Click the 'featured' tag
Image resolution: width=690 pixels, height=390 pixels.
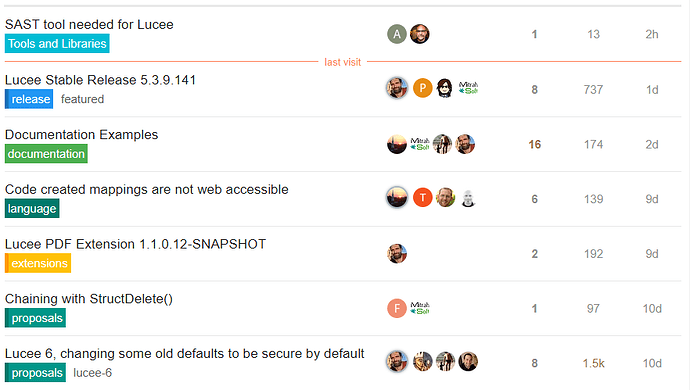(82, 99)
